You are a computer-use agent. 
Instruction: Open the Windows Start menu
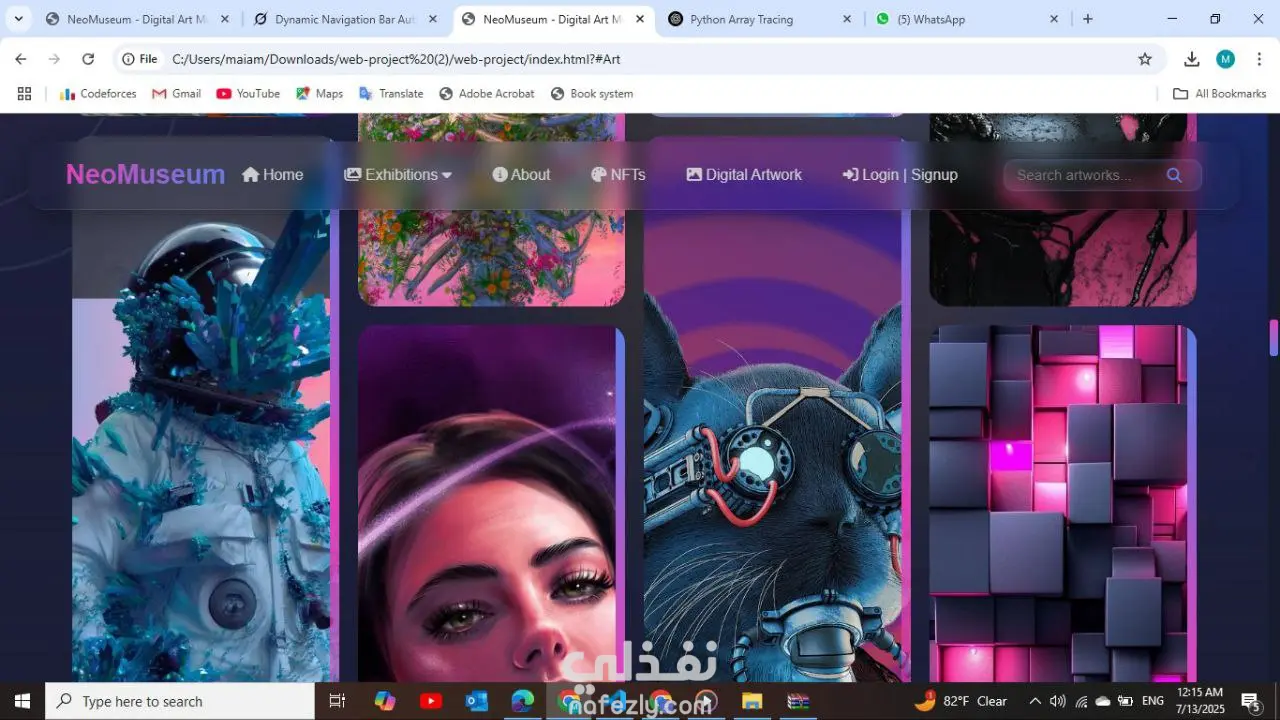[x=22, y=701]
